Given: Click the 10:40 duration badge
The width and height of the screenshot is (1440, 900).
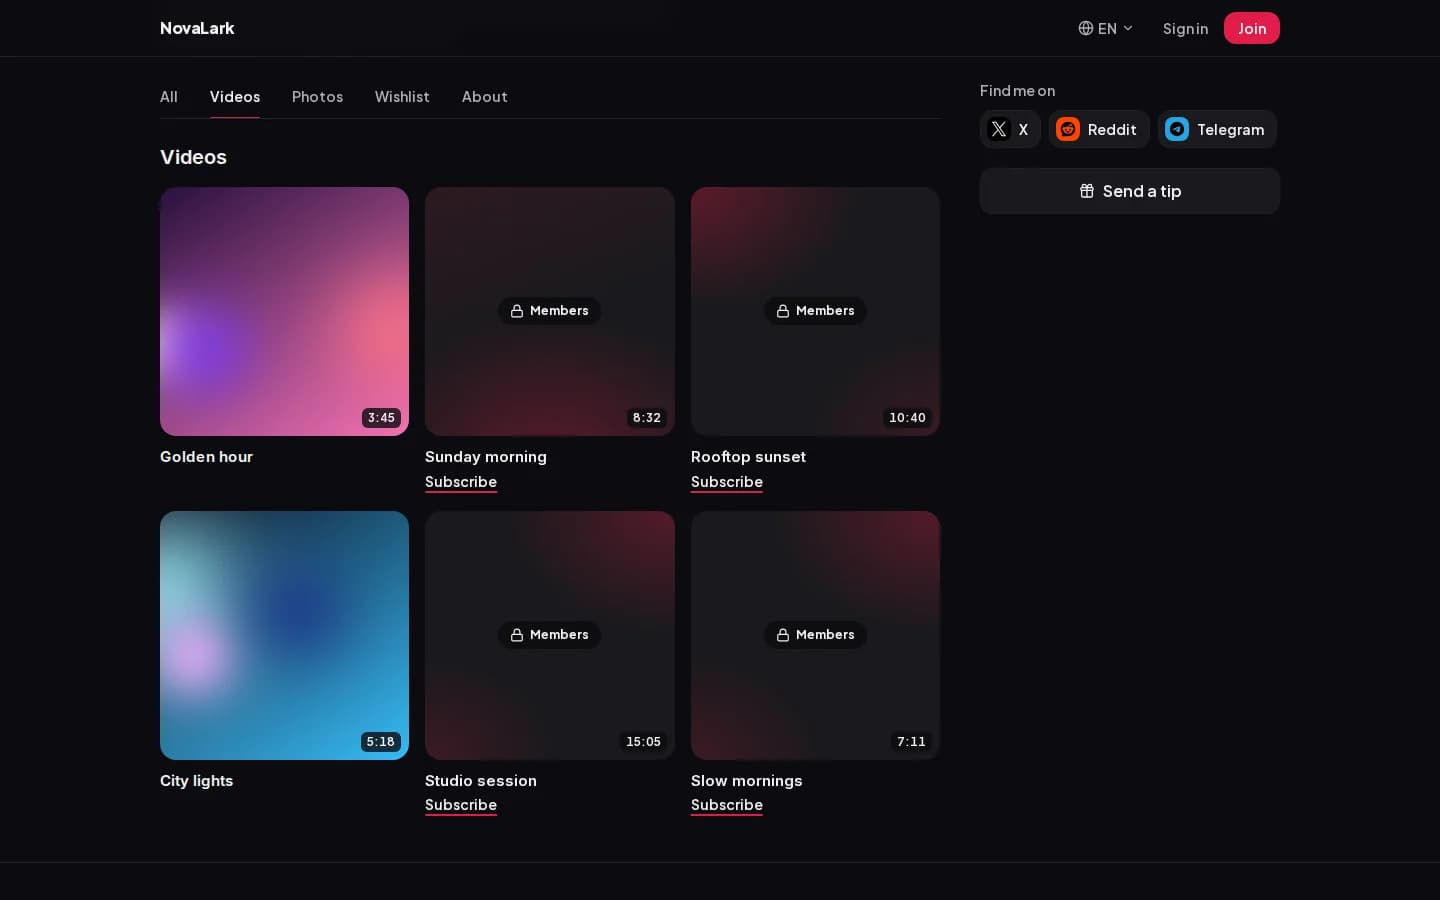Looking at the screenshot, I should (x=907, y=418).
